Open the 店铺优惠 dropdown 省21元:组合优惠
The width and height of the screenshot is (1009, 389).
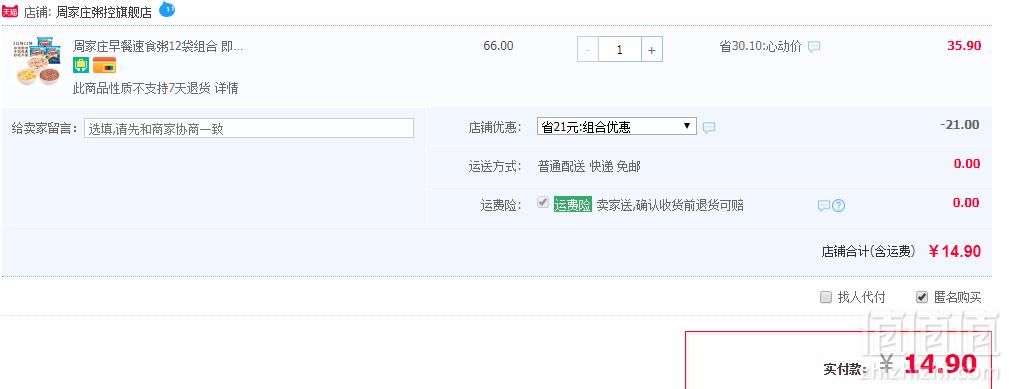(616, 127)
